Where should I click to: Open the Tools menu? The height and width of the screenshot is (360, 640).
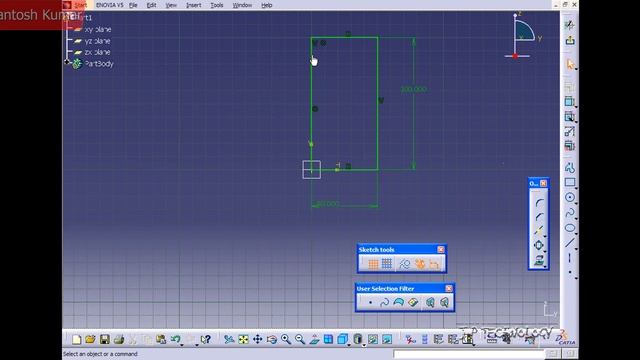pos(217,5)
